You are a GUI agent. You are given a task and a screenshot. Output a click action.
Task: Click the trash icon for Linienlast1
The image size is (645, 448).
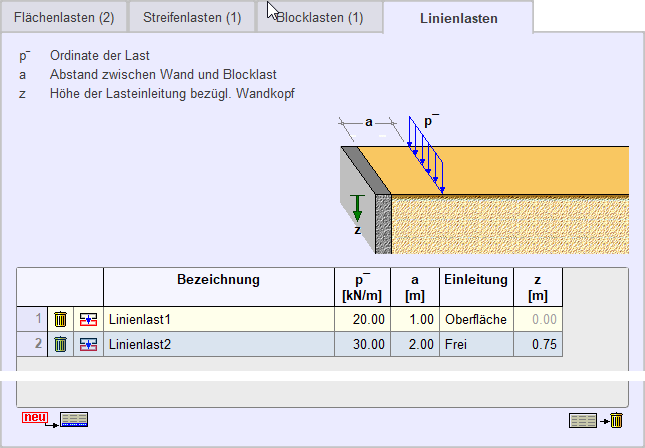[x=60, y=319]
